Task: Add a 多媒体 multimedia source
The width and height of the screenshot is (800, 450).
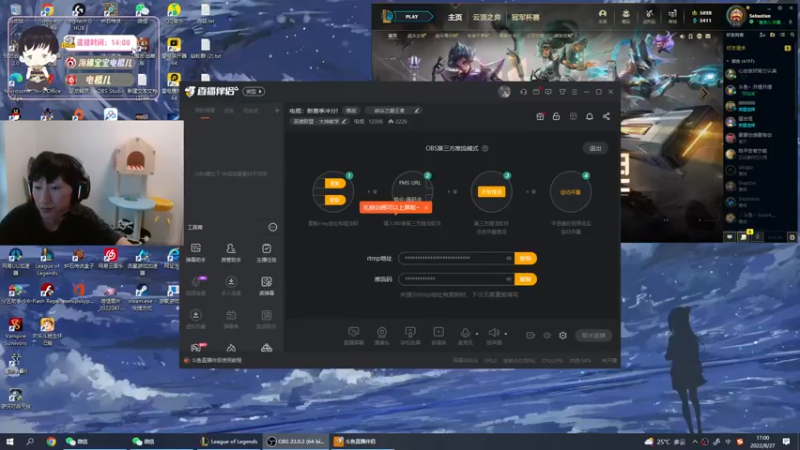Action: click(x=438, y=336)
